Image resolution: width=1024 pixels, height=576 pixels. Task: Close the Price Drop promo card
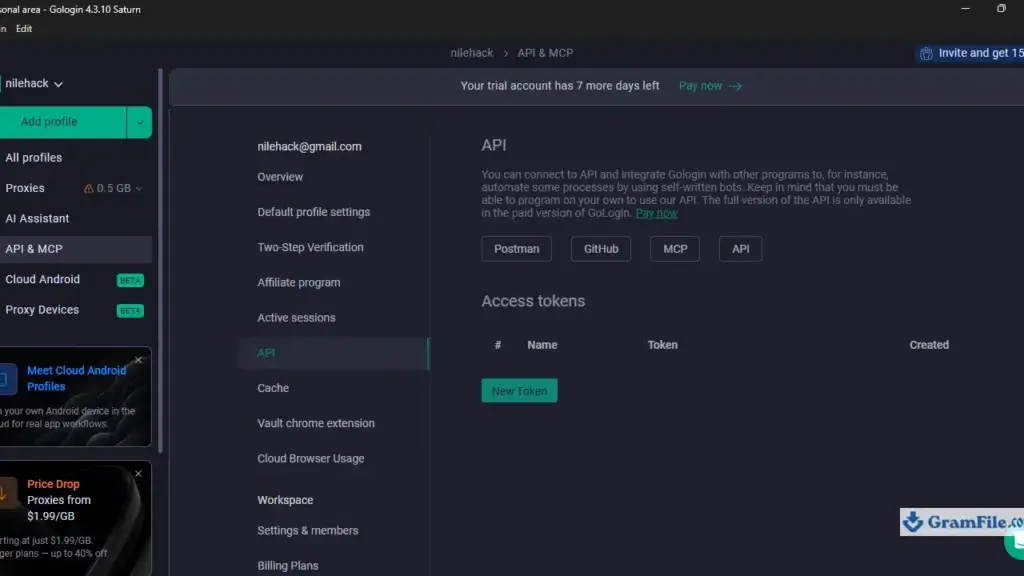(x=138, y=473)
